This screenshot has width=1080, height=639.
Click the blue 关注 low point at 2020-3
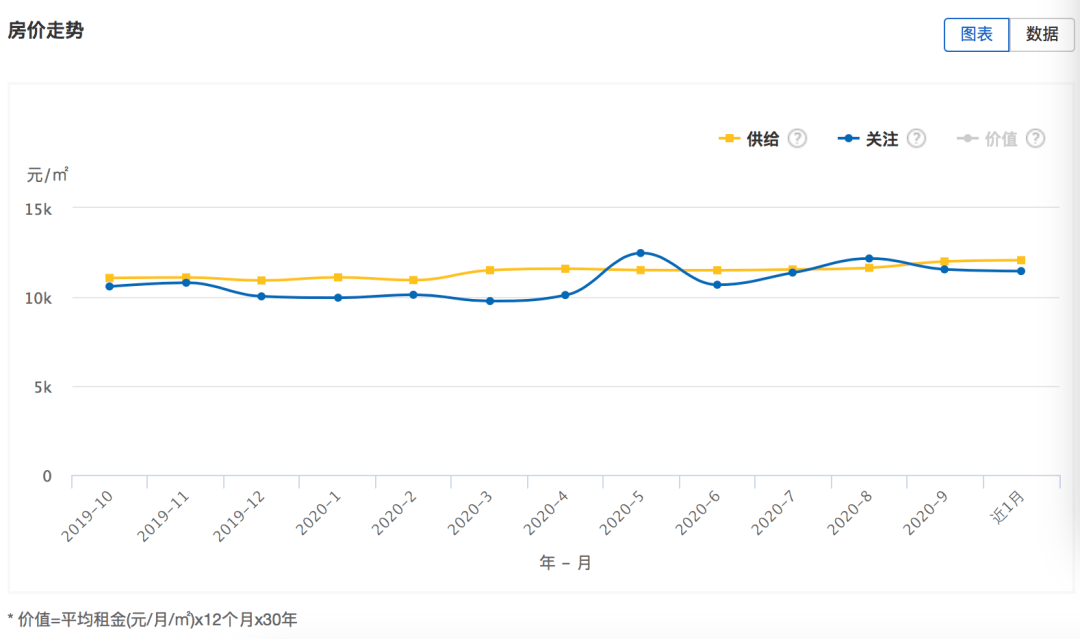tap(490, 301)
